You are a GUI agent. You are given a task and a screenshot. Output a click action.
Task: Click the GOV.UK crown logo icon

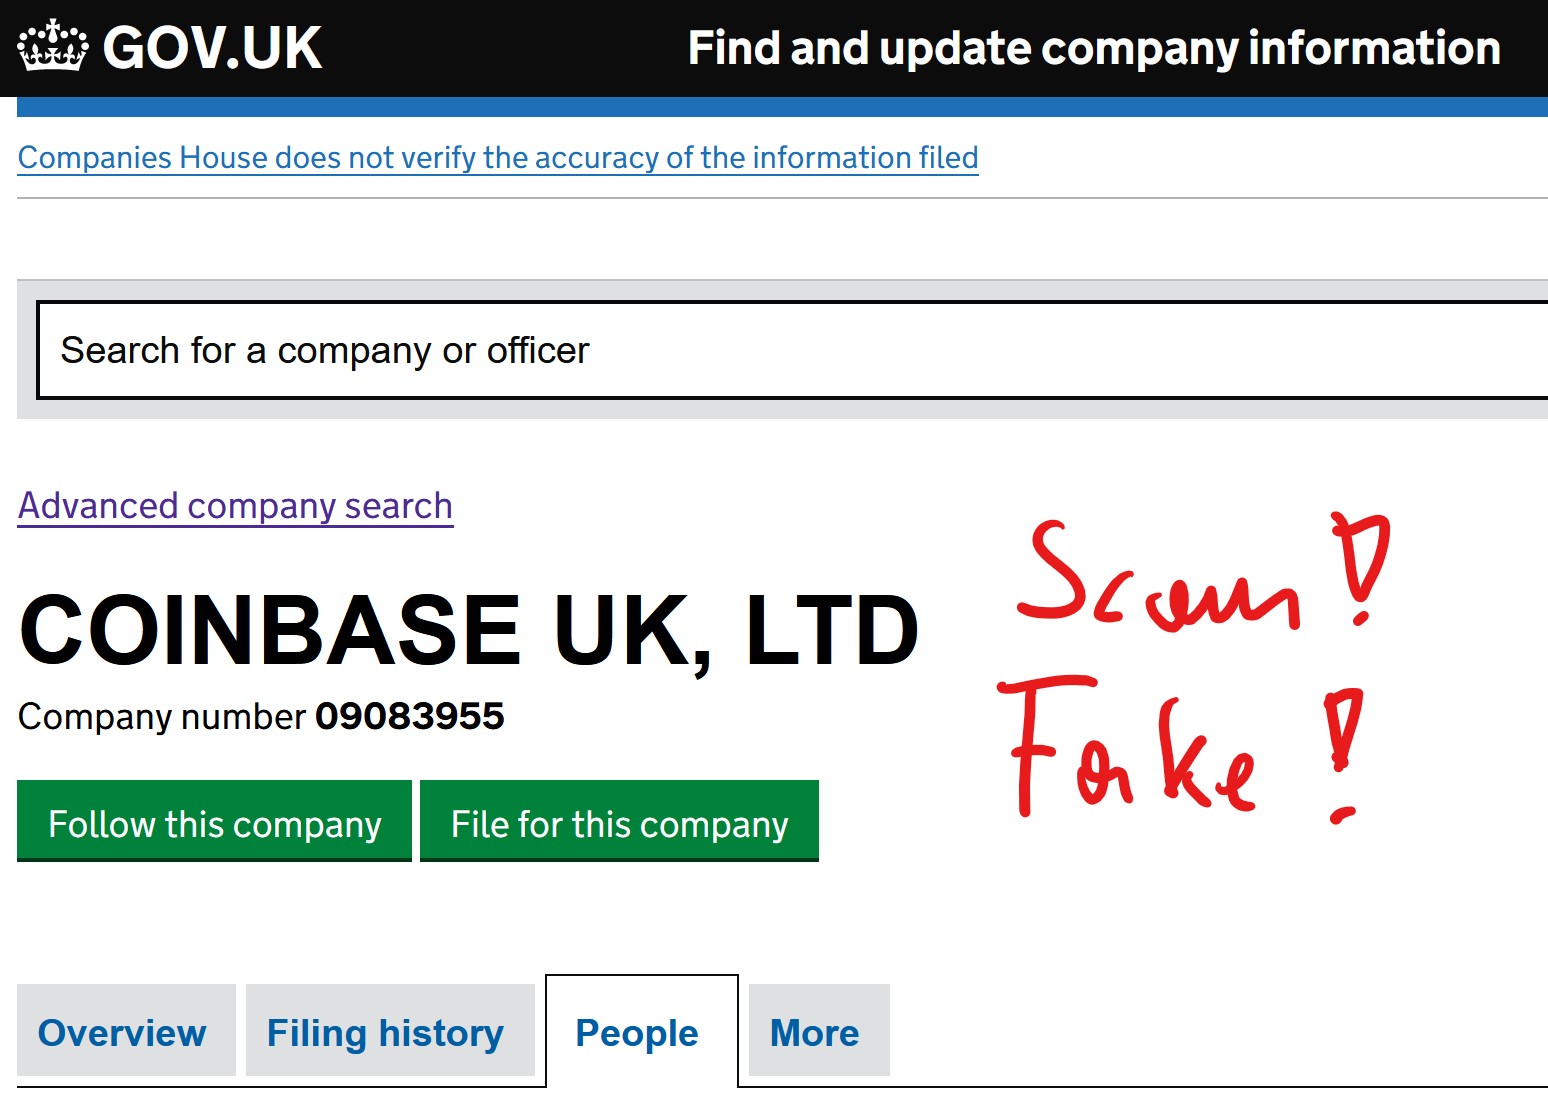52,47
